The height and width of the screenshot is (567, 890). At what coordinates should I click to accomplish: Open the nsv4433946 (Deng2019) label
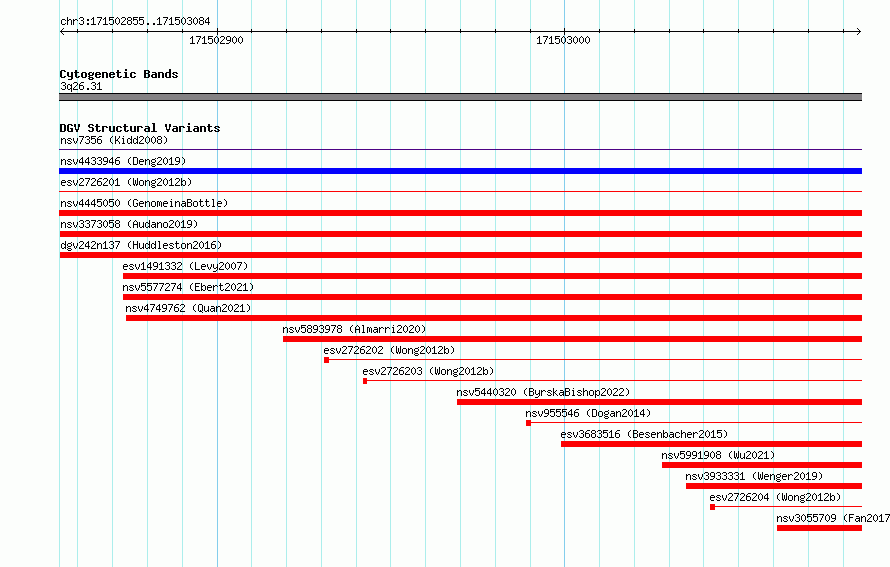[x=123, y=161]
